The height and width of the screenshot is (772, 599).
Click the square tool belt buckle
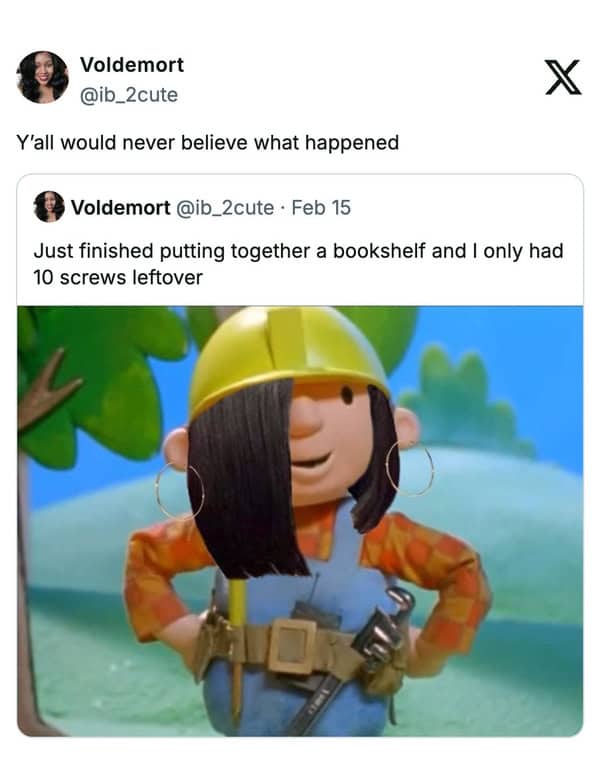tap(292, 645)
